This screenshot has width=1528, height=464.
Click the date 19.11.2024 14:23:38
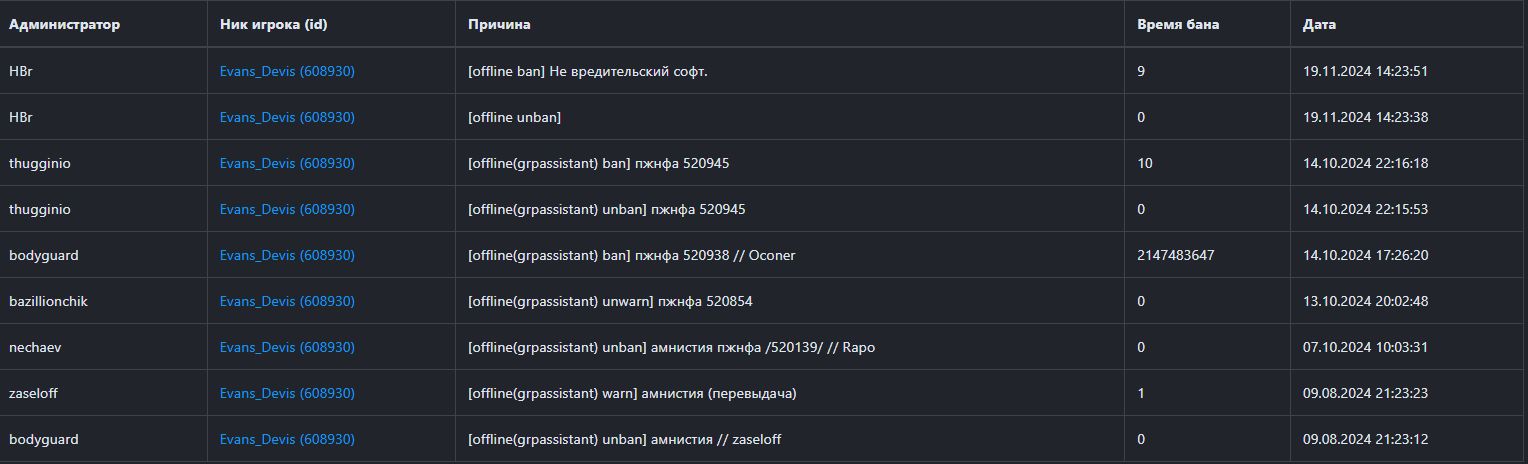tap(1365, 117)
